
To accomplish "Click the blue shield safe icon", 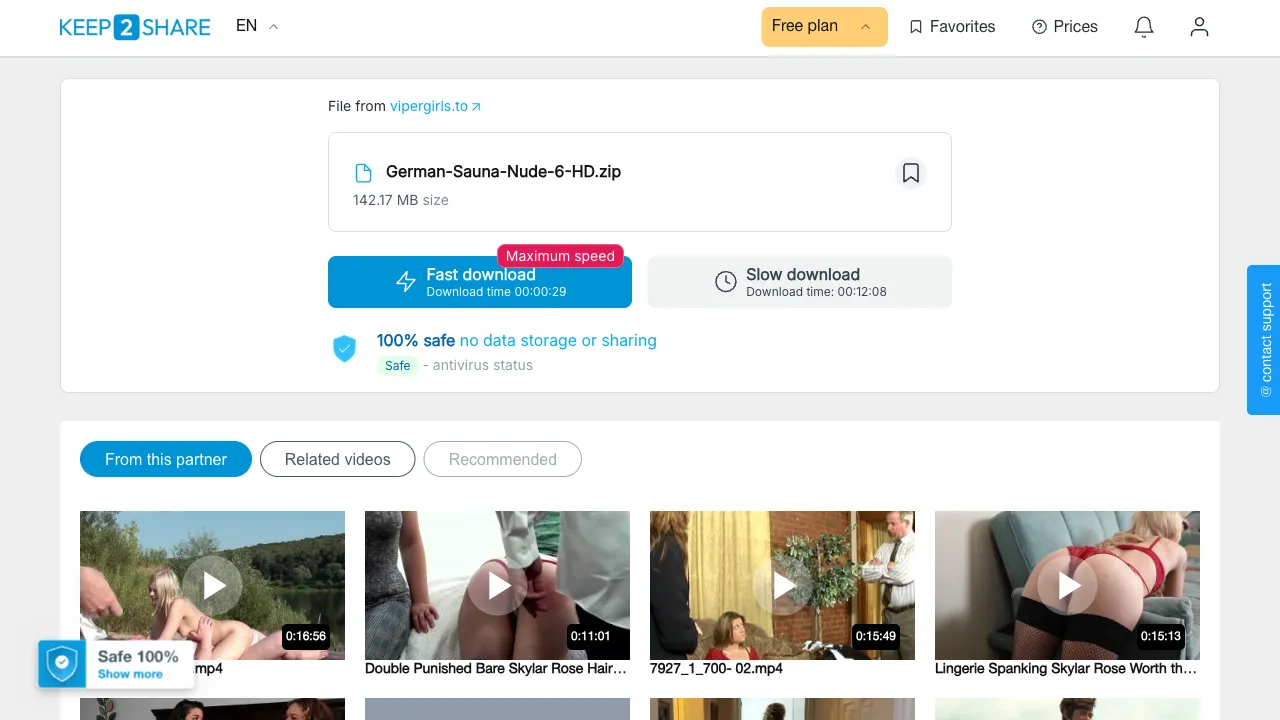I will [344, 348].
